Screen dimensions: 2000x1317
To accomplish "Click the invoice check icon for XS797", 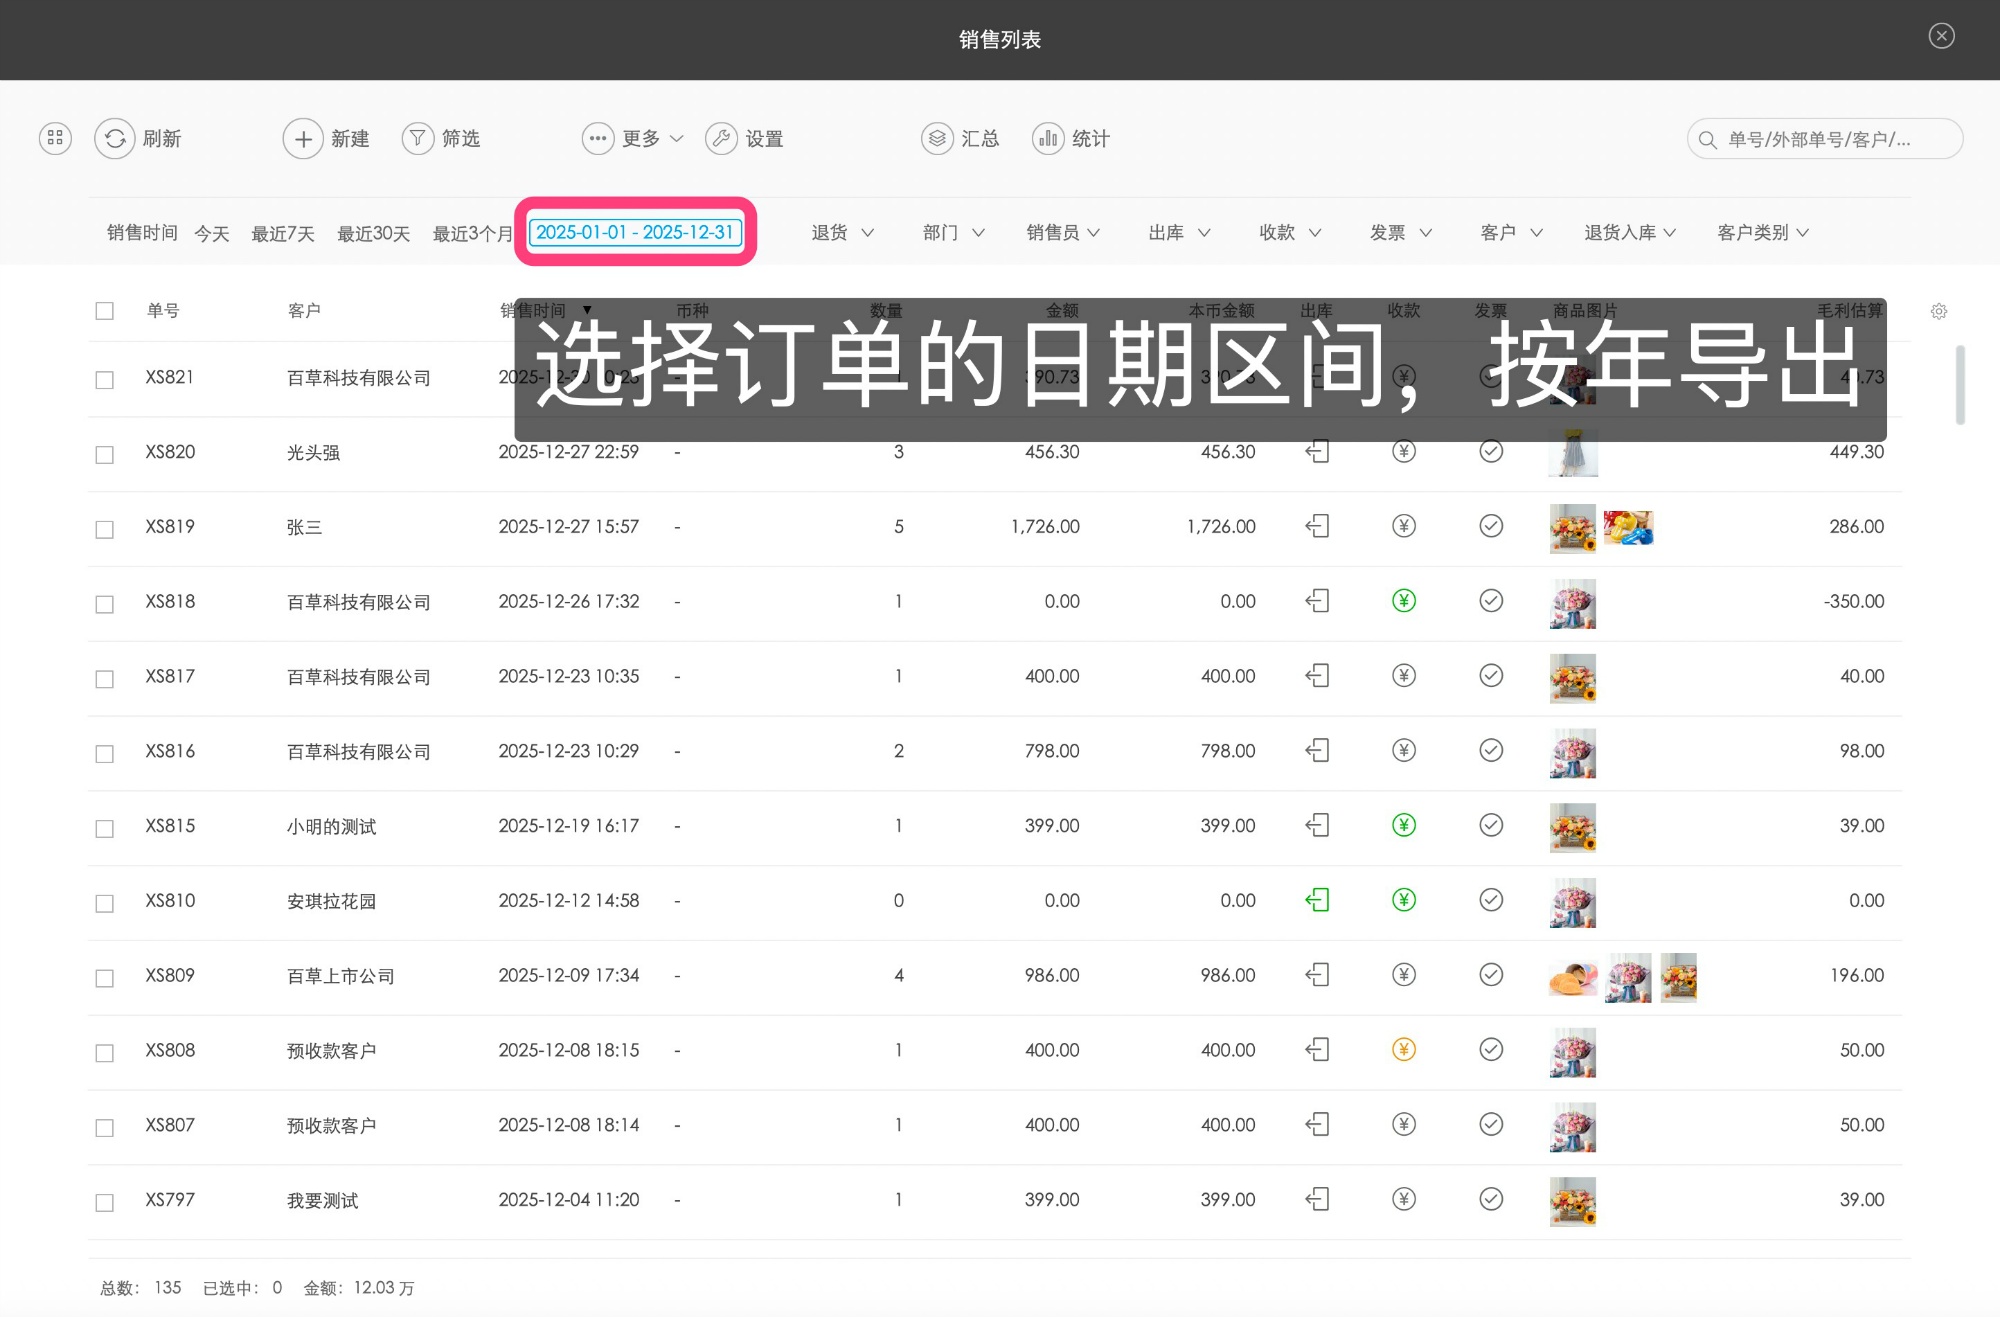I will [1491, 1199].
